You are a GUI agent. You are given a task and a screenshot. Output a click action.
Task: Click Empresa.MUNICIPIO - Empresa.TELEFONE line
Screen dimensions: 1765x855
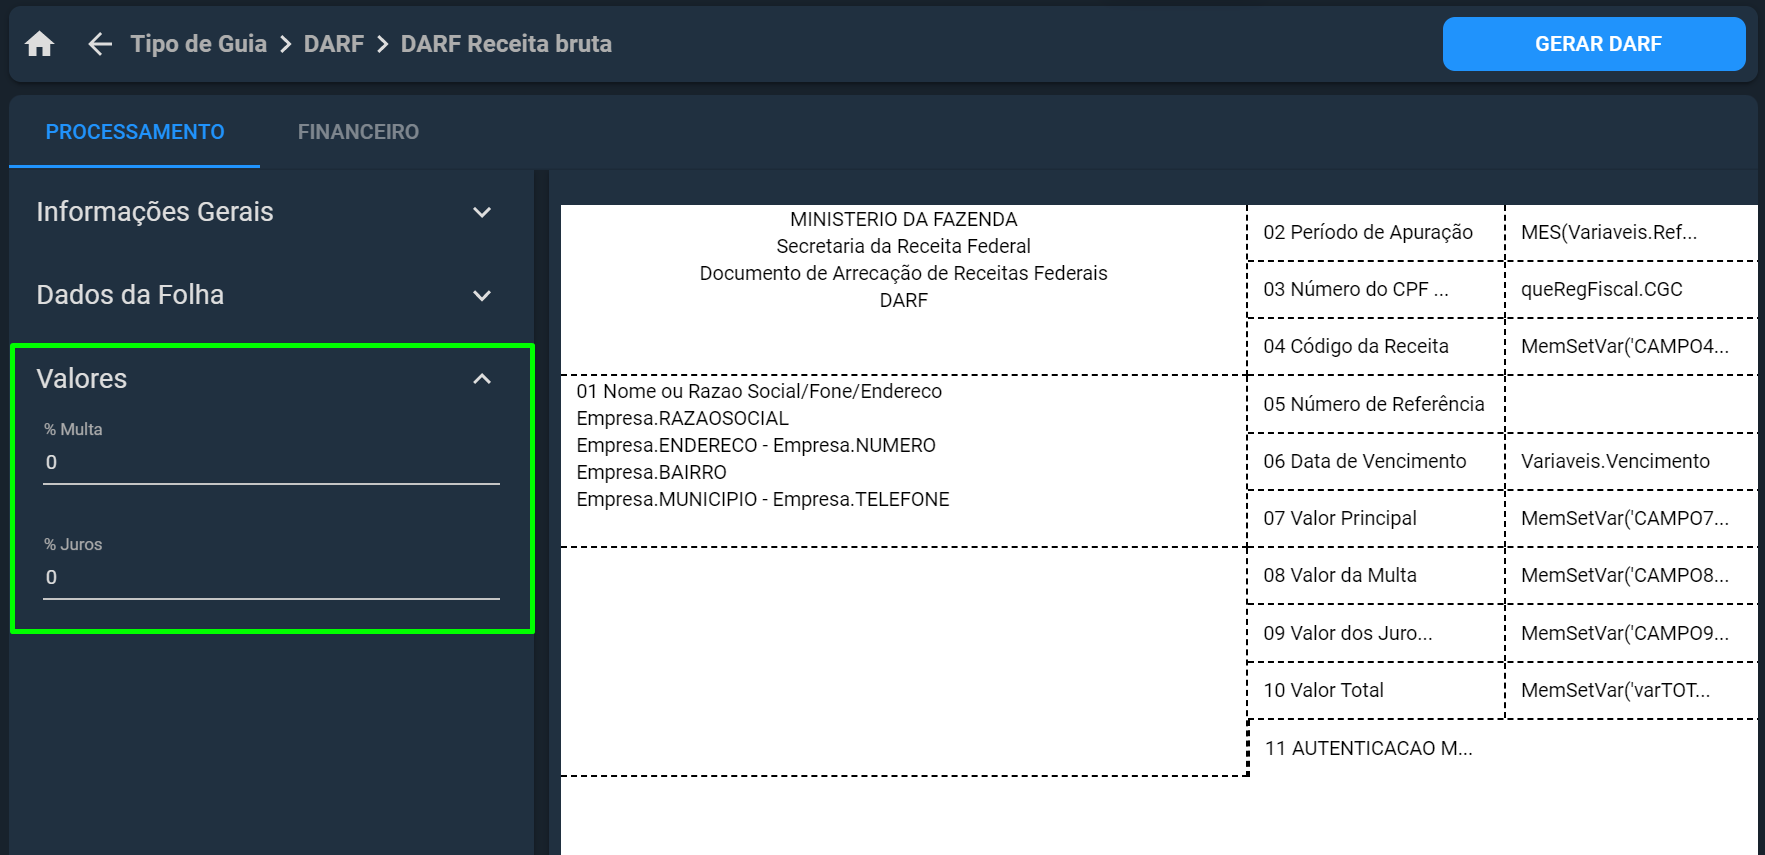pos(763,499)
